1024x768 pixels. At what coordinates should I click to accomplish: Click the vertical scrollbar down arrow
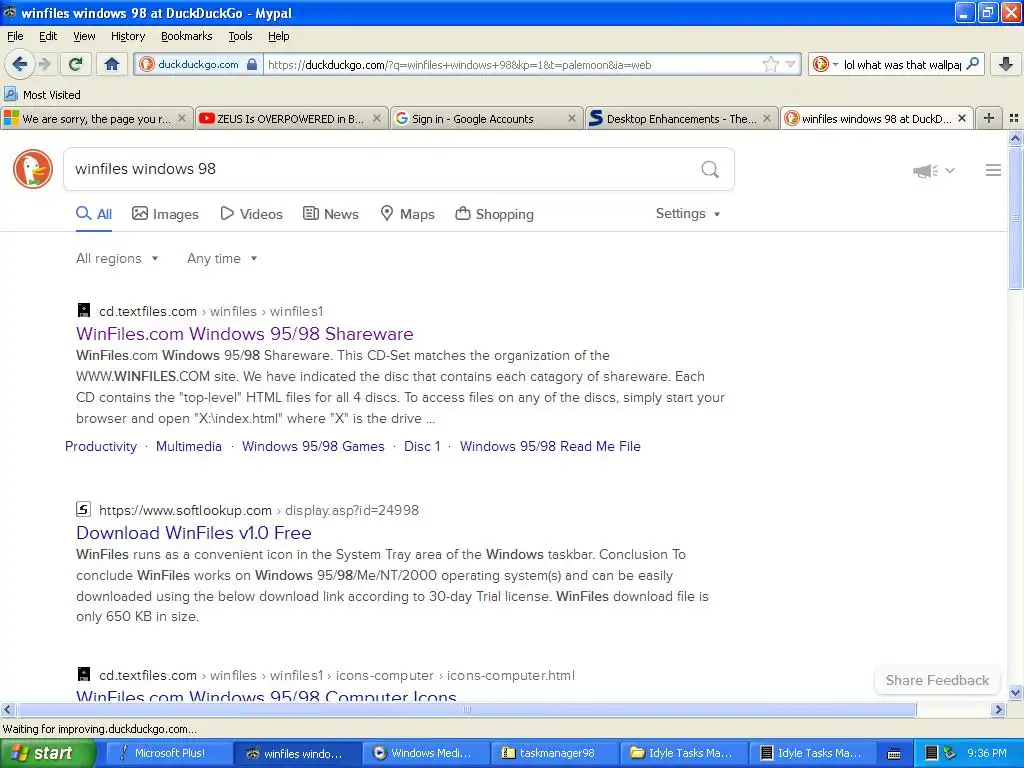click(x=1015, y=693)
